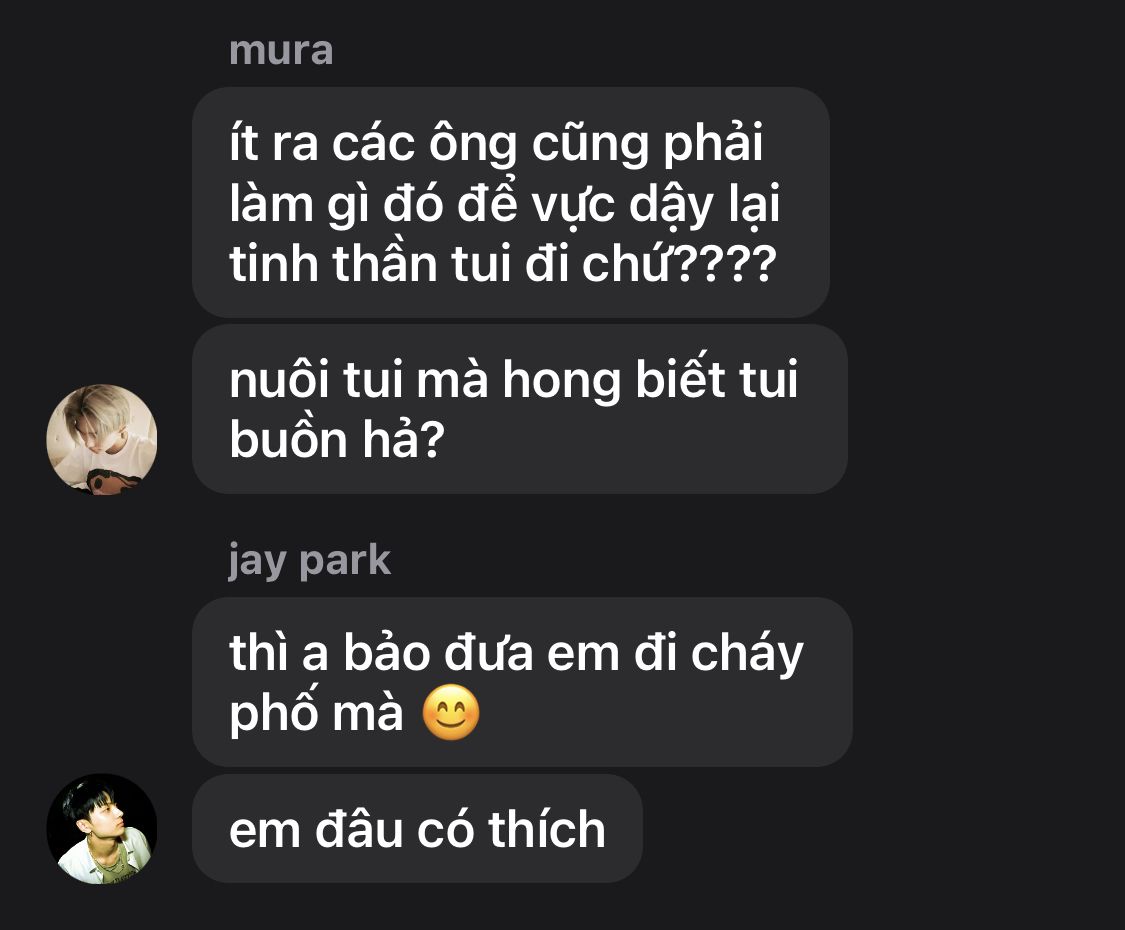Click the 'nuôi tui mà hong biết' message bubble
Screen dimensions: 1125x930
coord(519,409)
